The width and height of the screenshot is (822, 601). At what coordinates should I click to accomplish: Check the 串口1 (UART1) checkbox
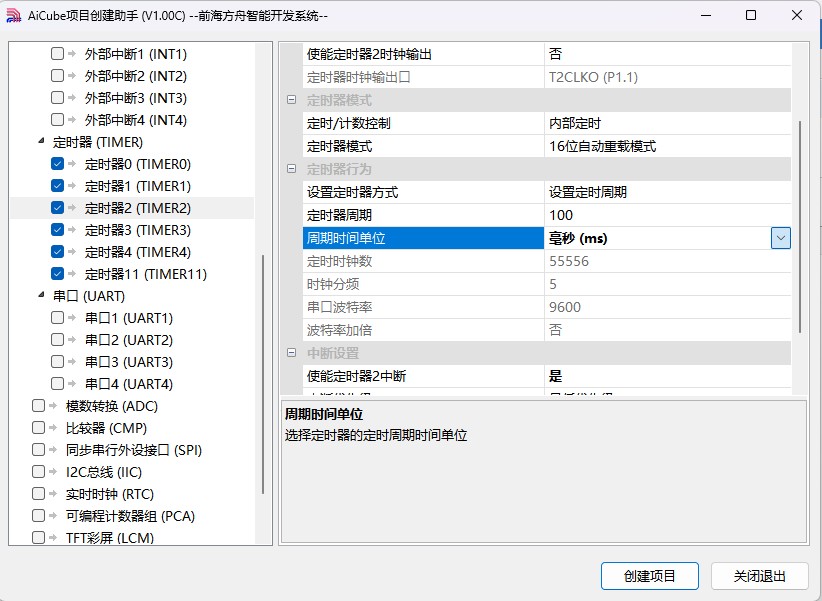click(x=58, y=318)
